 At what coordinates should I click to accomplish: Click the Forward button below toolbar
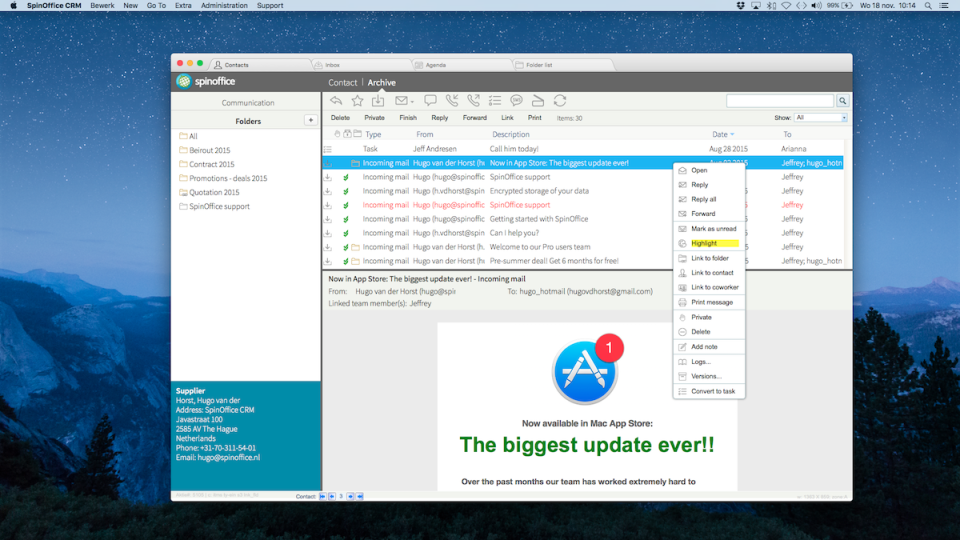point(474,118)
